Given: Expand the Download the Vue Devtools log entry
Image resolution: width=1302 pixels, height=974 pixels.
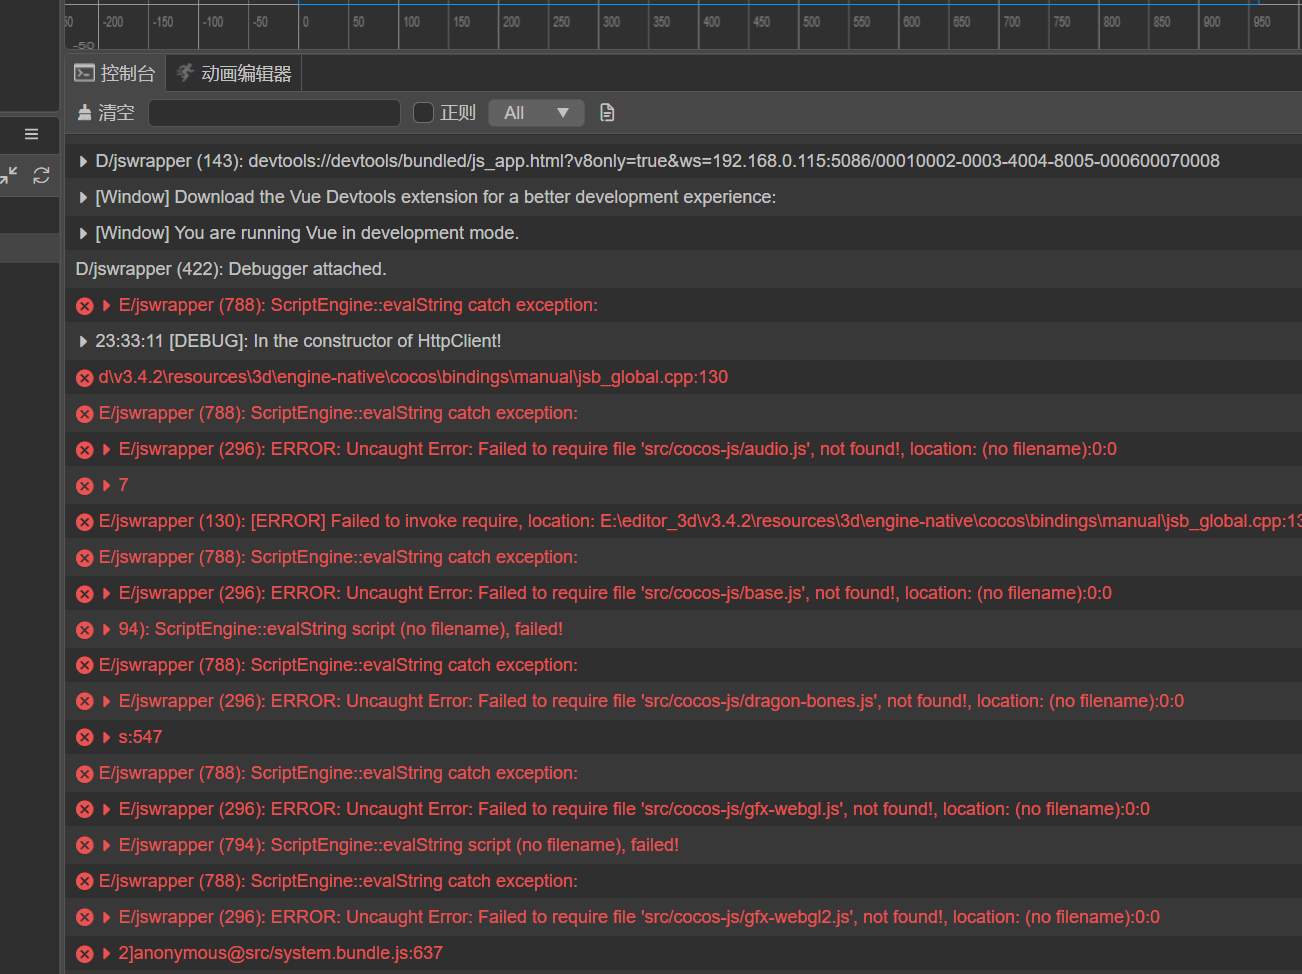Looking at the screenshot, I should coord(84,197).
